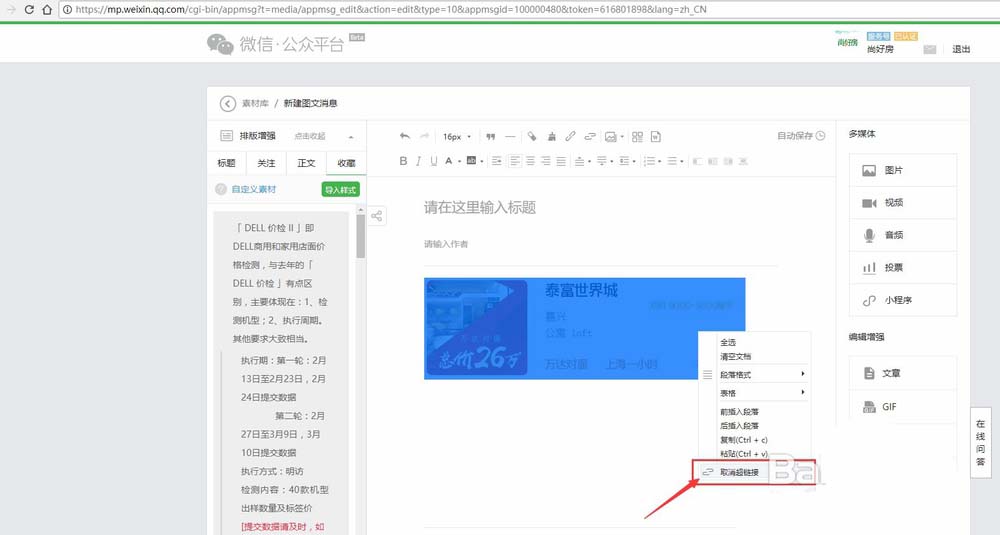Open the image icon dropdown arrow
The image size is (1000, 535).
pos(622,136)
